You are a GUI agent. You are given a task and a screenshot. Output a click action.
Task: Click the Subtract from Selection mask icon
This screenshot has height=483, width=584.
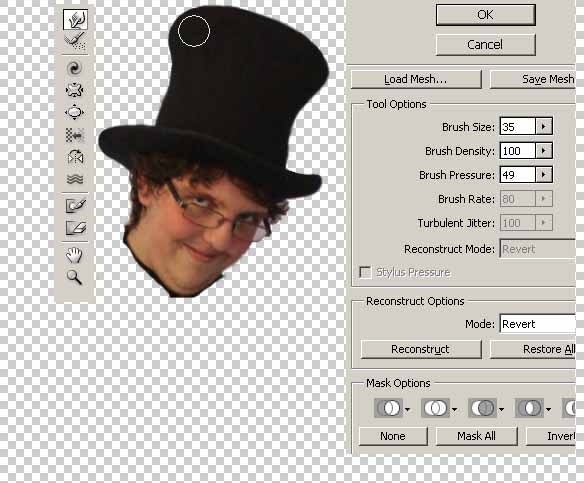click(482, 408)
